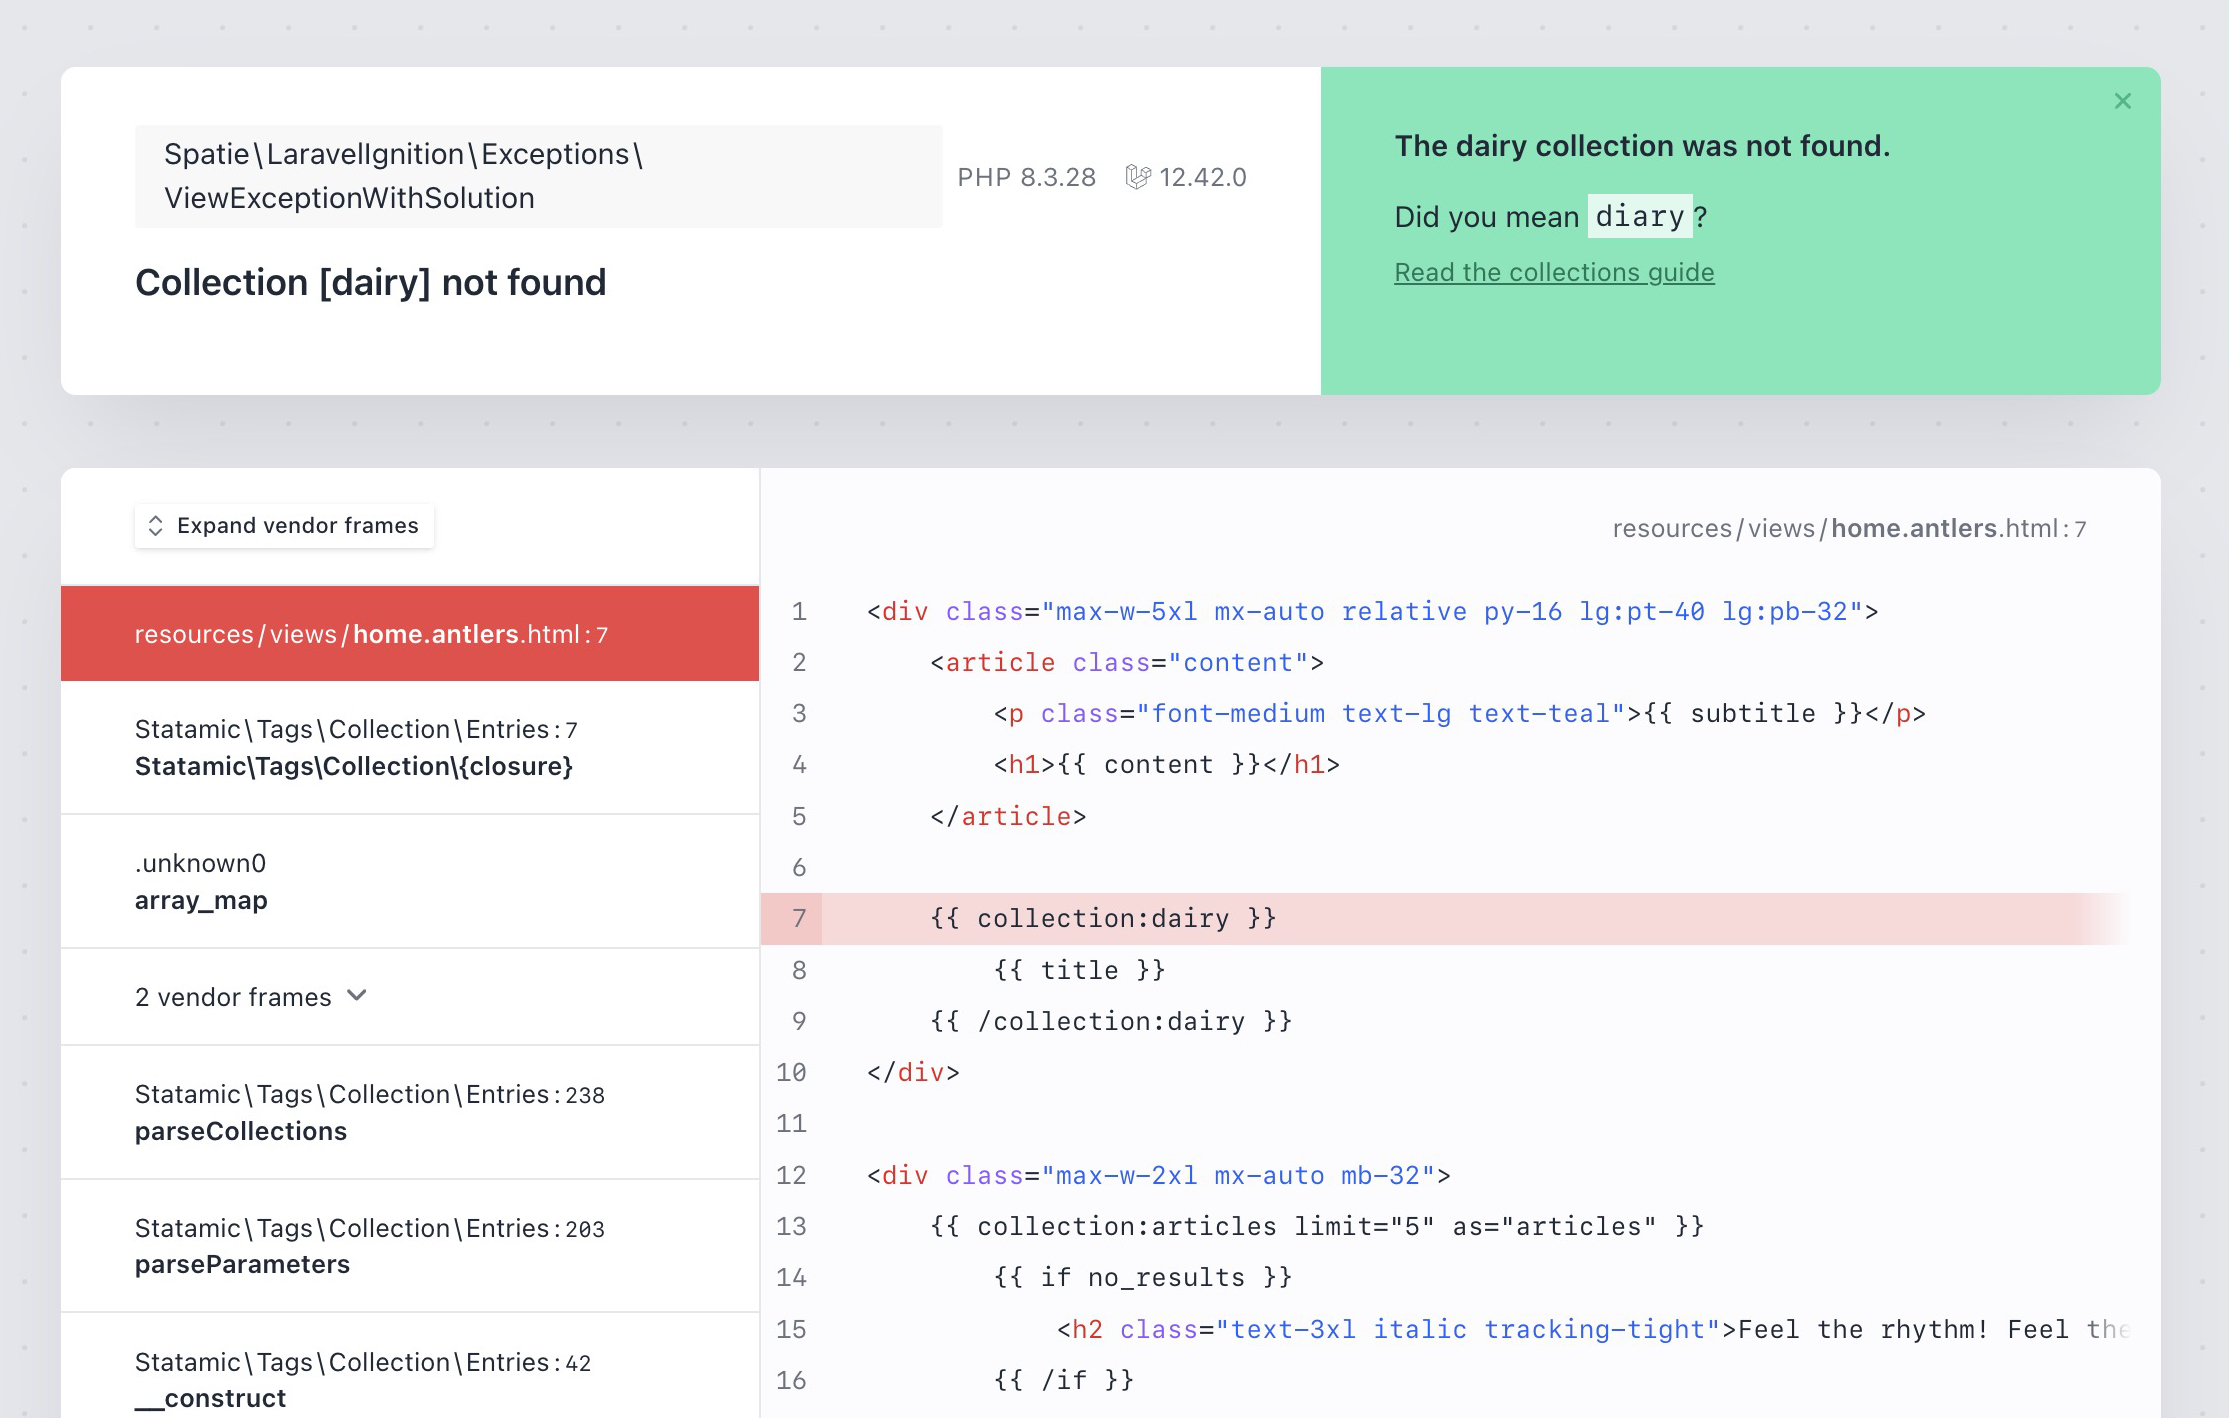Click the PHP 8.3.28 version label
Screen dimensions: 2229x1418
(x=1026, y=177)
